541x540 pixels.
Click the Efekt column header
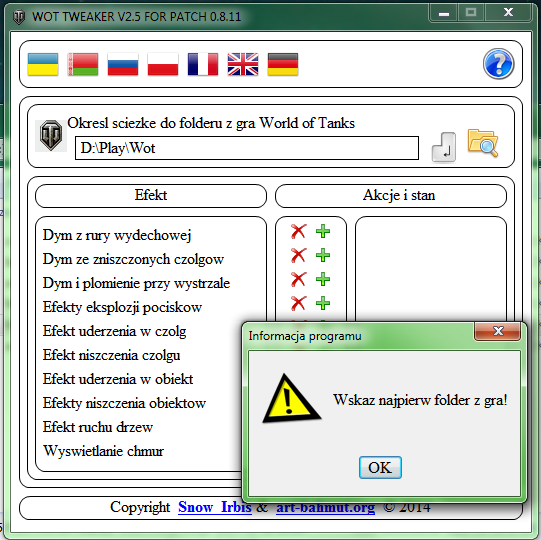click(151, 196)
